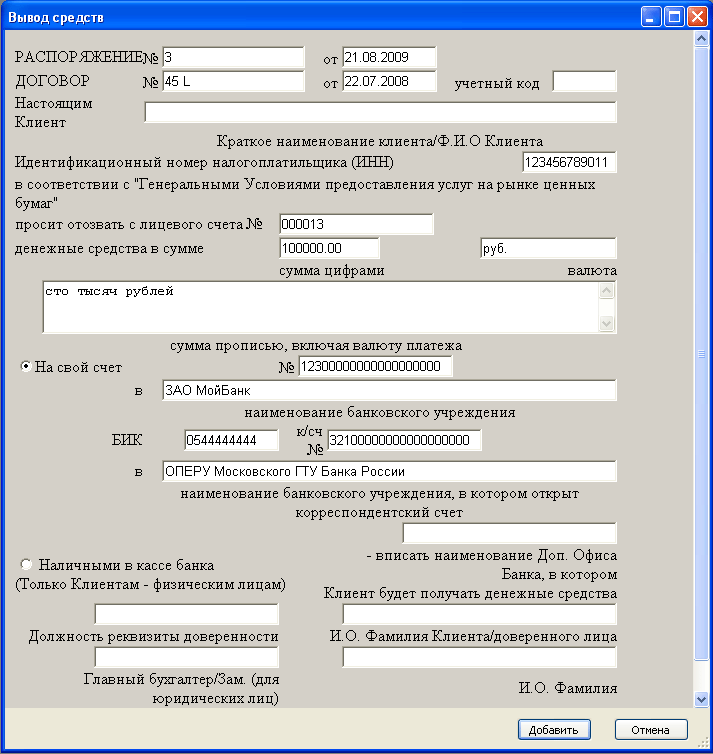Close the Вывод средств window
Image resolution: width=713 pixels, height=754 pixels.
pos(697,17)
